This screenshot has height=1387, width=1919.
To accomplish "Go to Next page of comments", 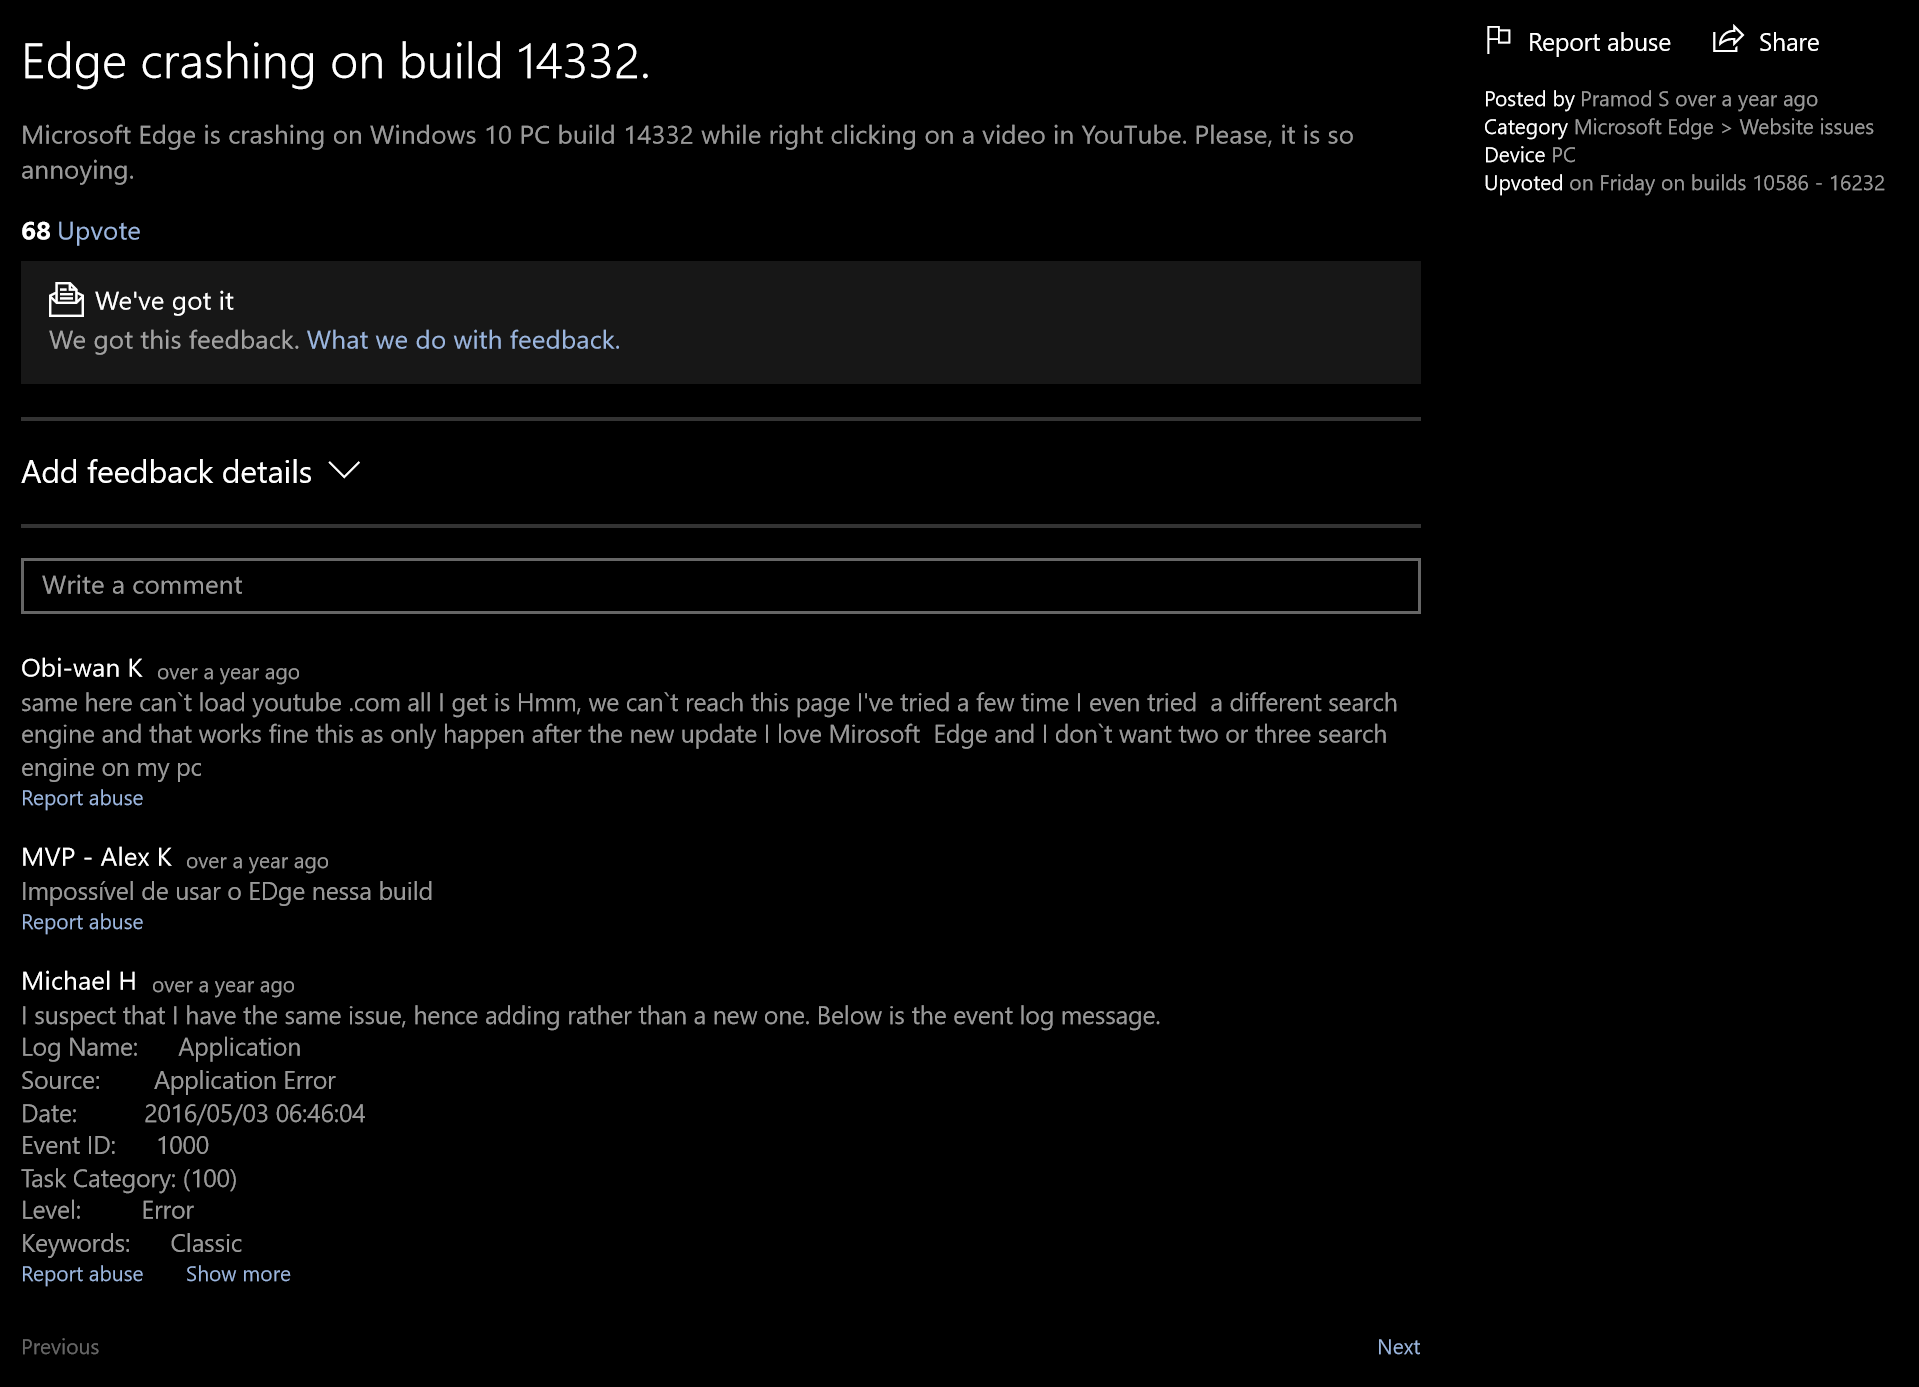I will tap(1398, 1347).
